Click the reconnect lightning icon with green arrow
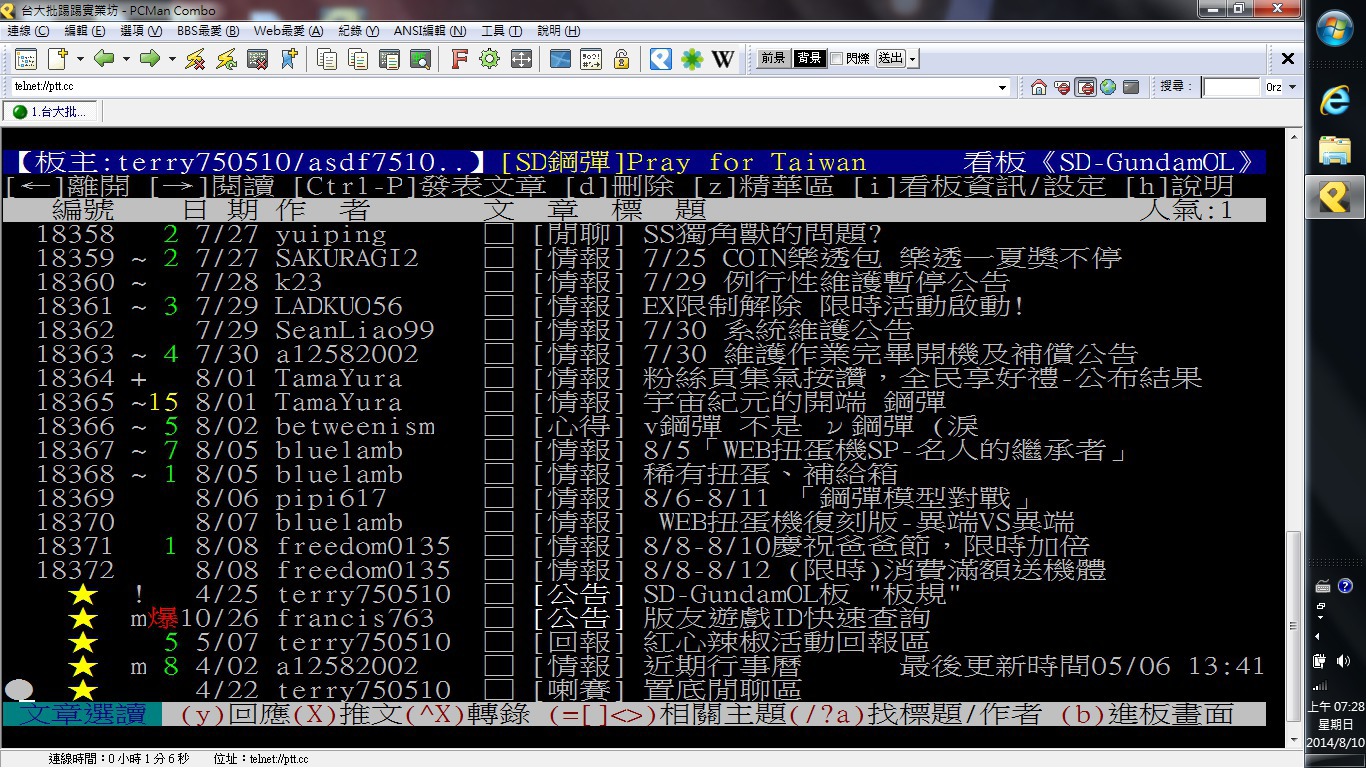Image resolution: width=1366 pixels, height=768 pixels. point(226,59)
